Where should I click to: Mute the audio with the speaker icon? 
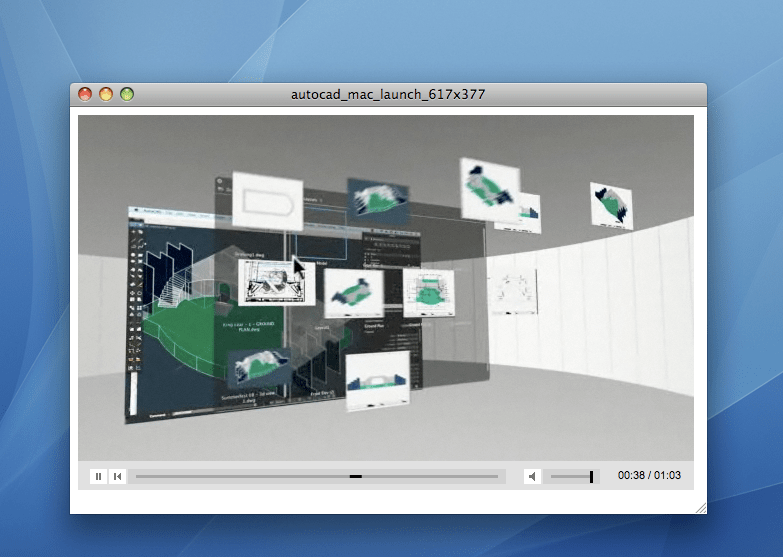coord(532,476)
